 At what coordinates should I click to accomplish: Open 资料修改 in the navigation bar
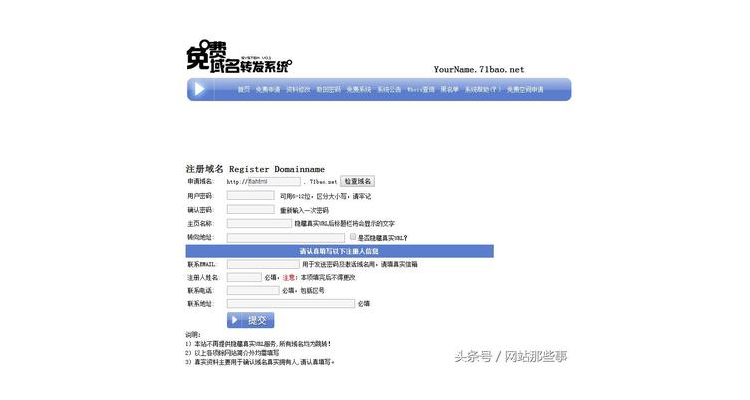(298, 89)
